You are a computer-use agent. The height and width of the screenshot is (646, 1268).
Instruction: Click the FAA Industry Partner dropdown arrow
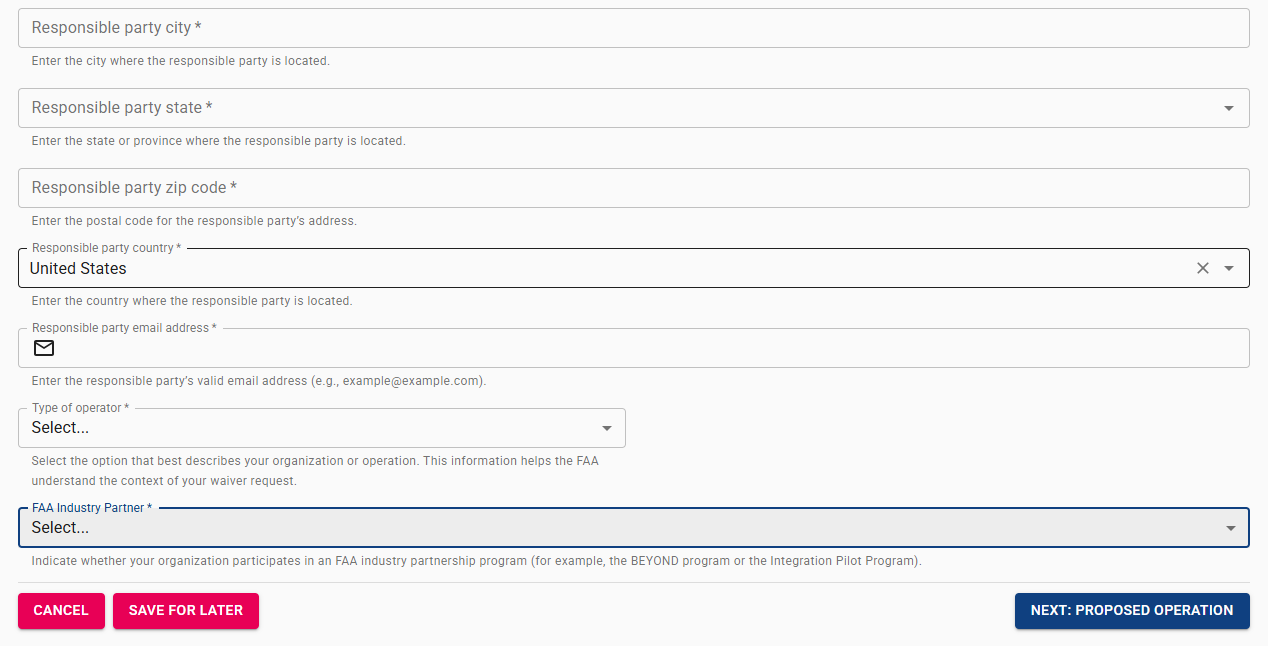[1230, 528]
